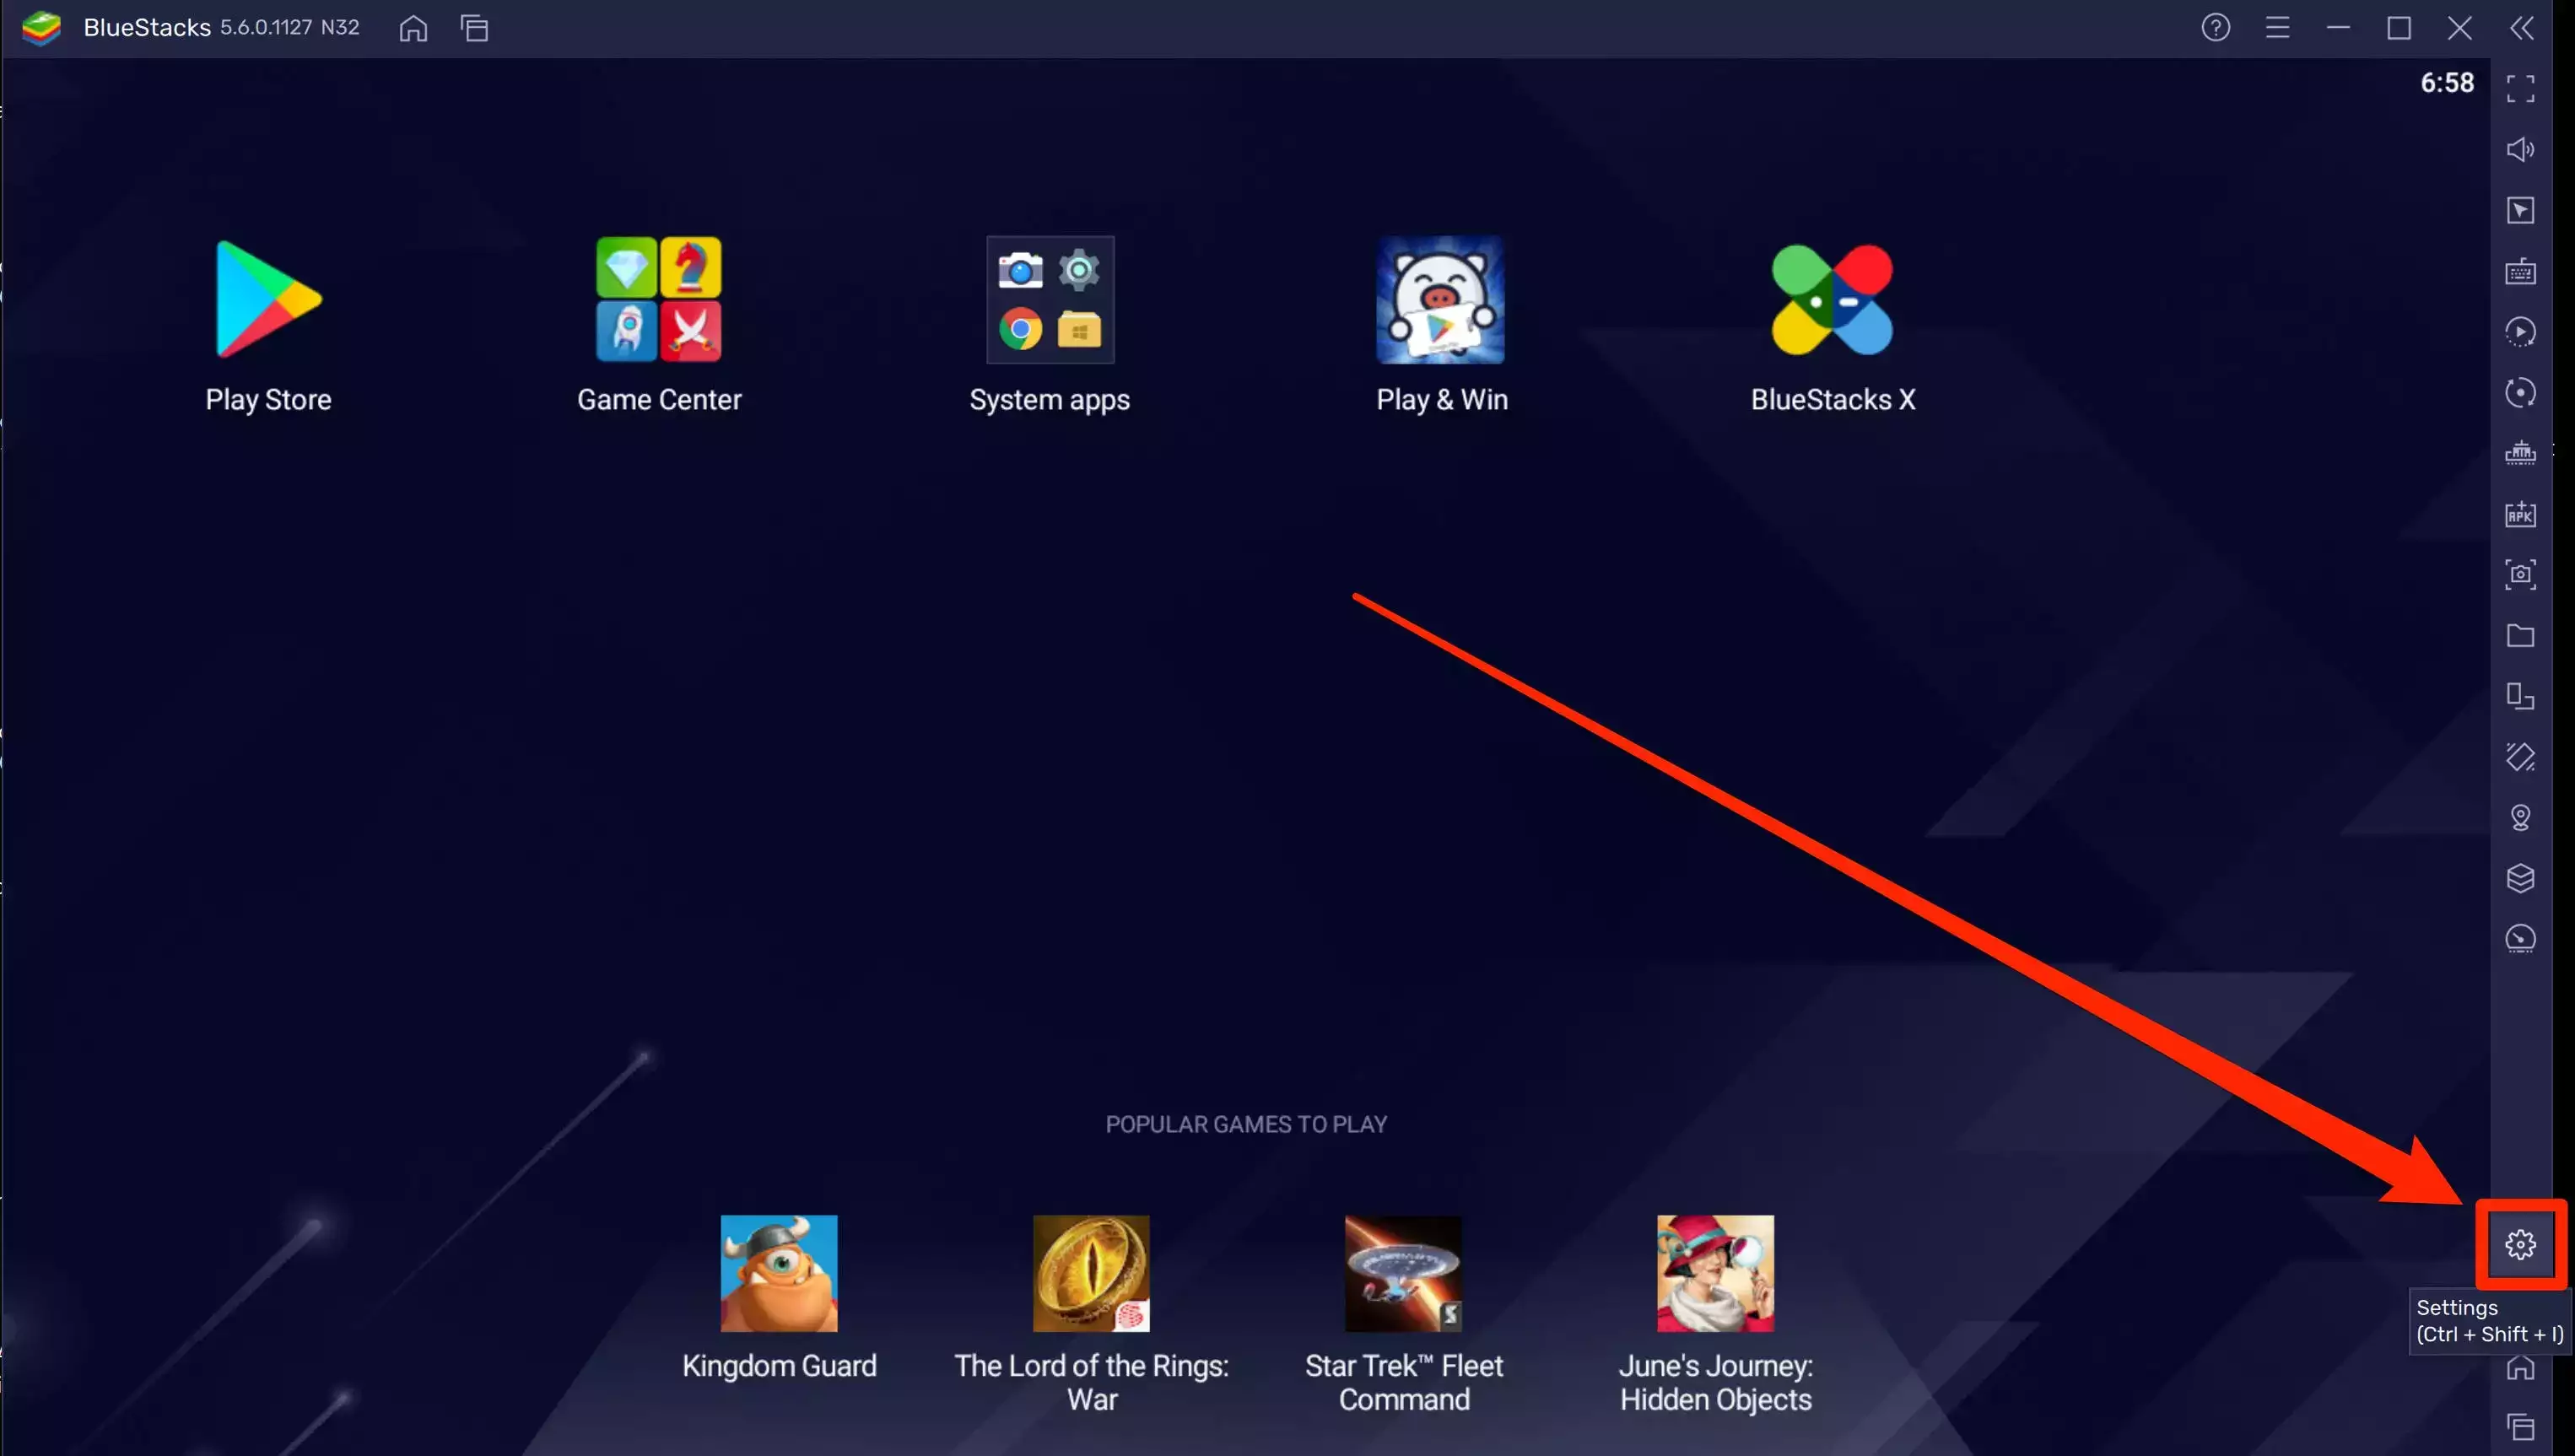
Task: Open Kingdom Guard game thumbnail
Action: click(779, 1273)
